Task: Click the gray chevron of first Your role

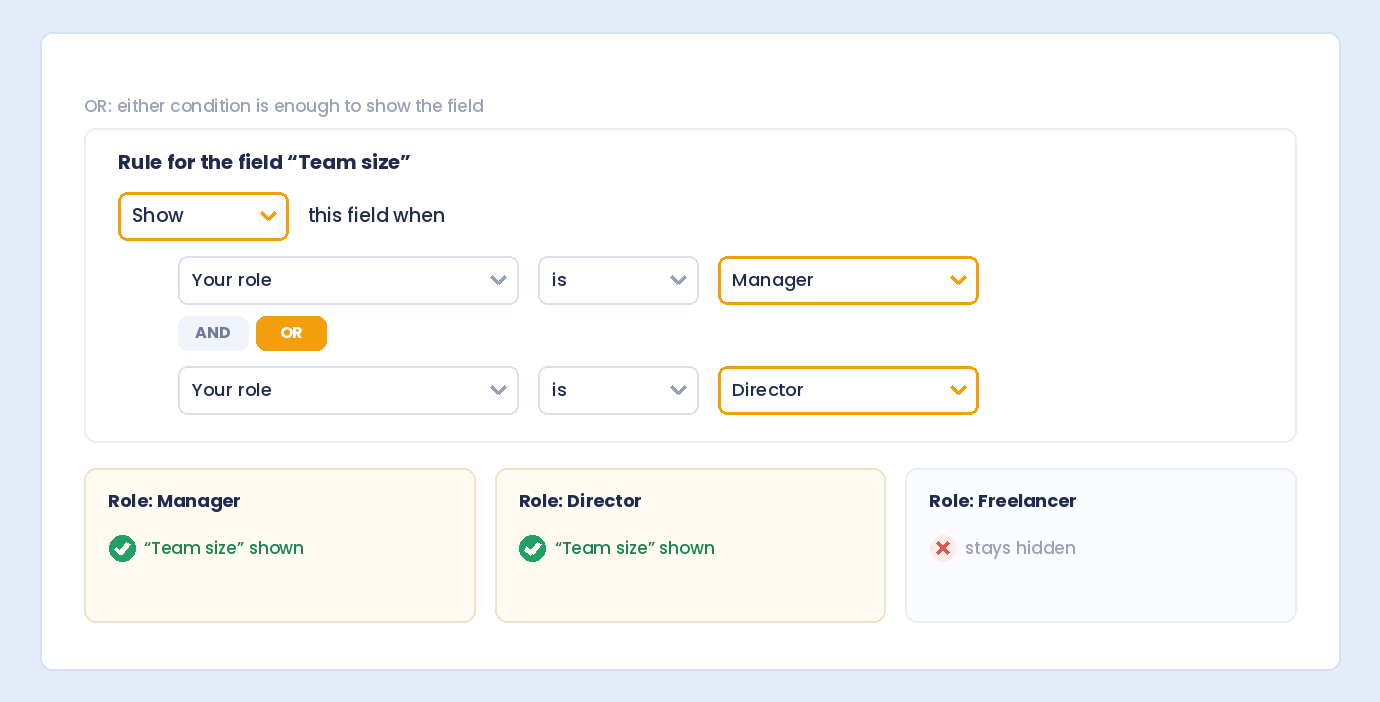Action: 498,280
